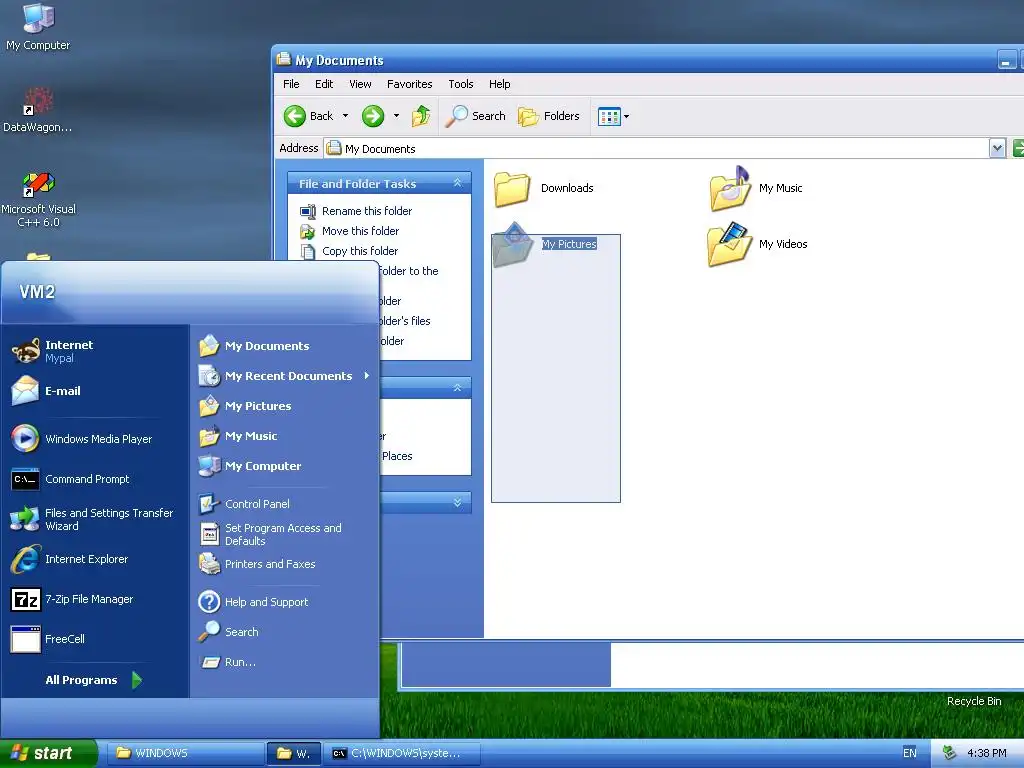This screenshot has height=768, width=1024.
Task: Open My Computer in Start menu
Action: point(249,466)
